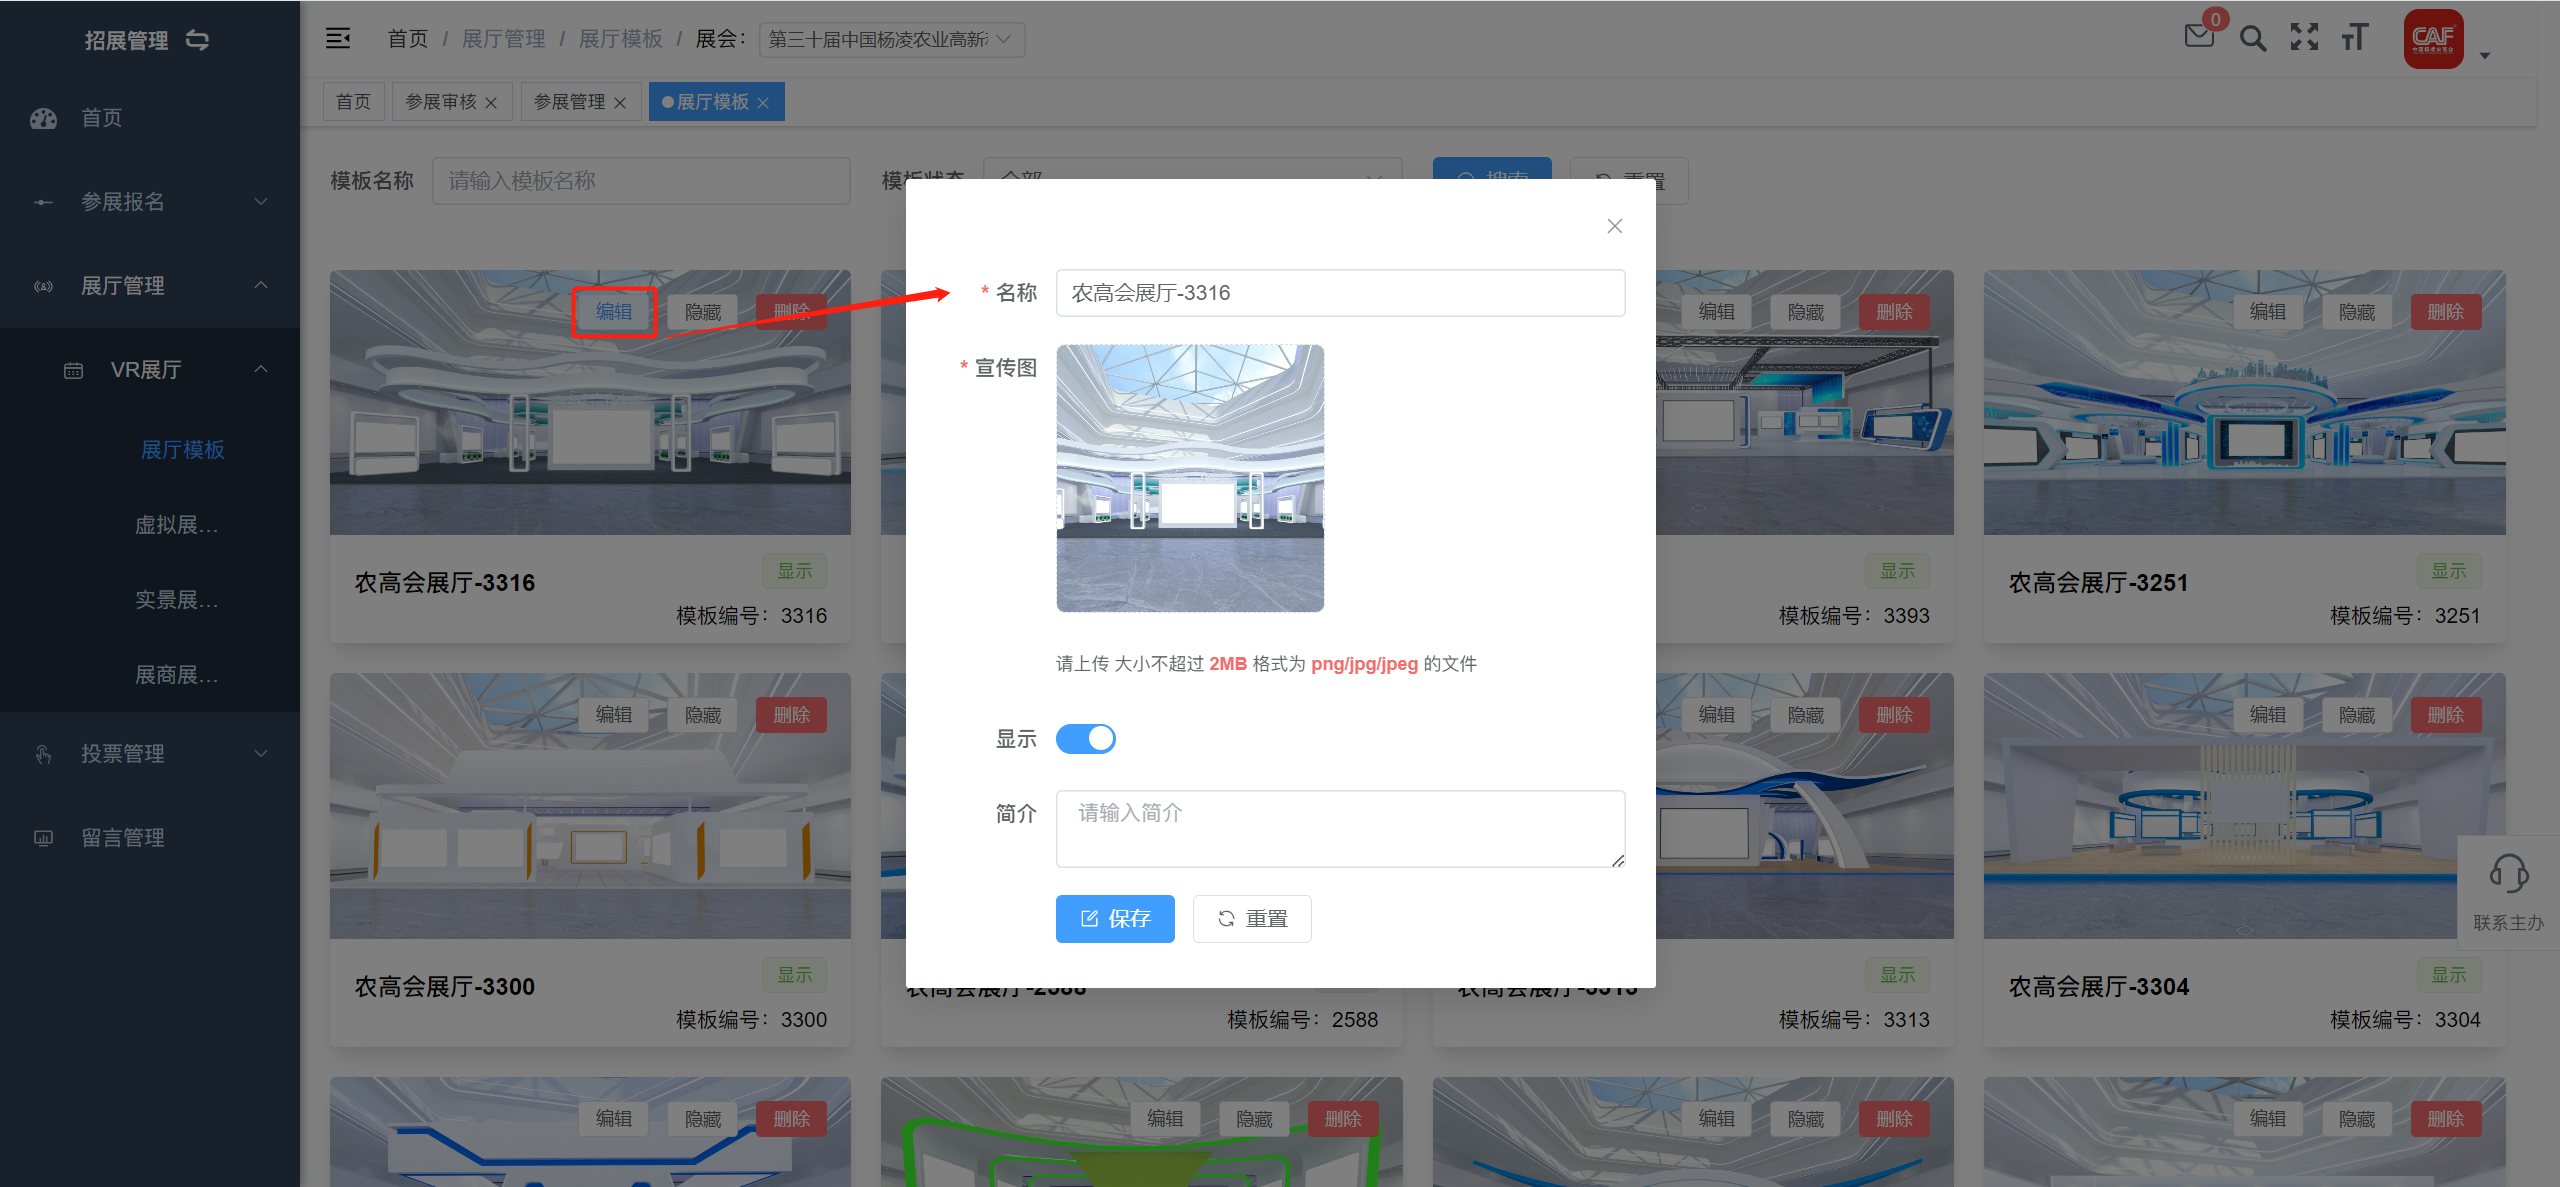This screenshot has width=2560, height=1187.
Task: Close the edit dialog with X
Action: click(1614, 226)
